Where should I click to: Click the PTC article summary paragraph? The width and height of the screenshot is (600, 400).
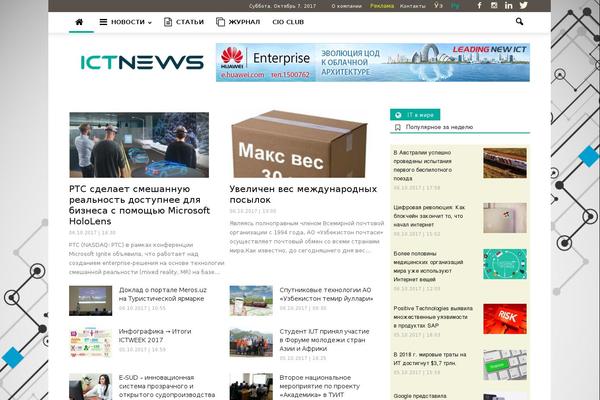pos(146,258)
